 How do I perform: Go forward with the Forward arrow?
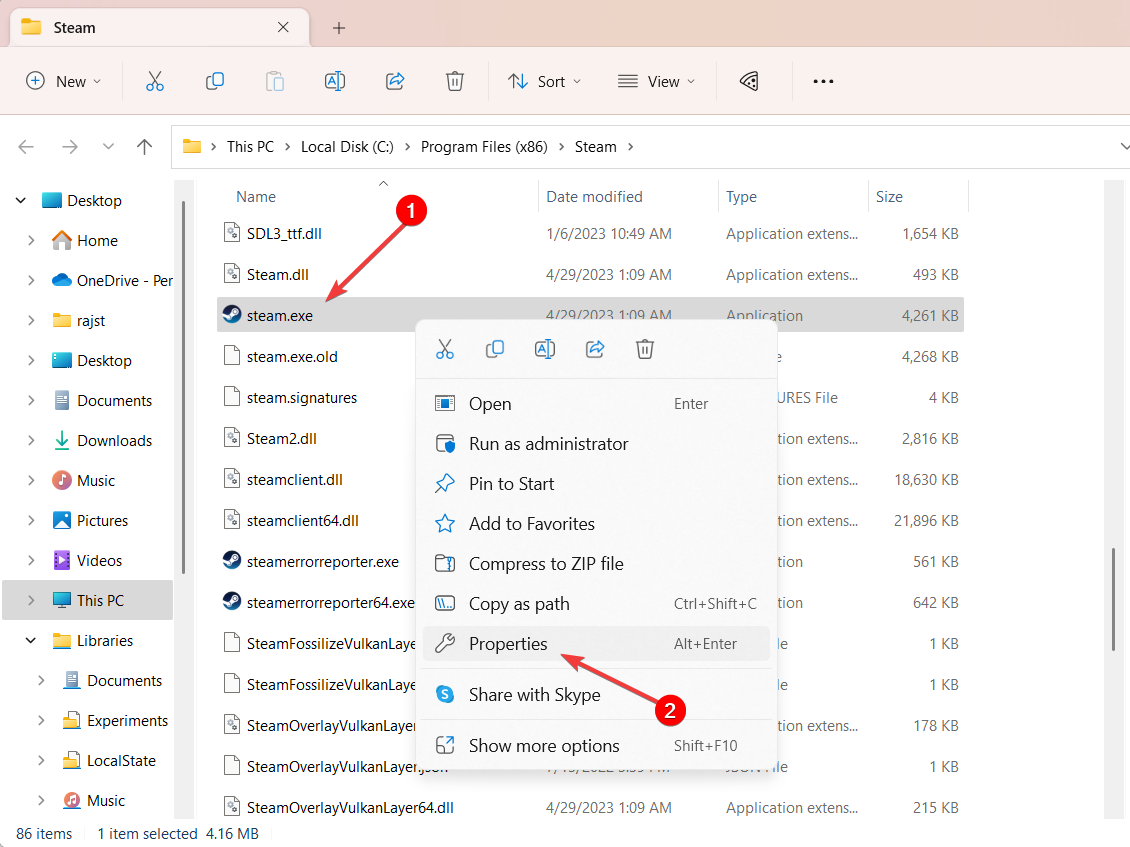tap(70, 147)
